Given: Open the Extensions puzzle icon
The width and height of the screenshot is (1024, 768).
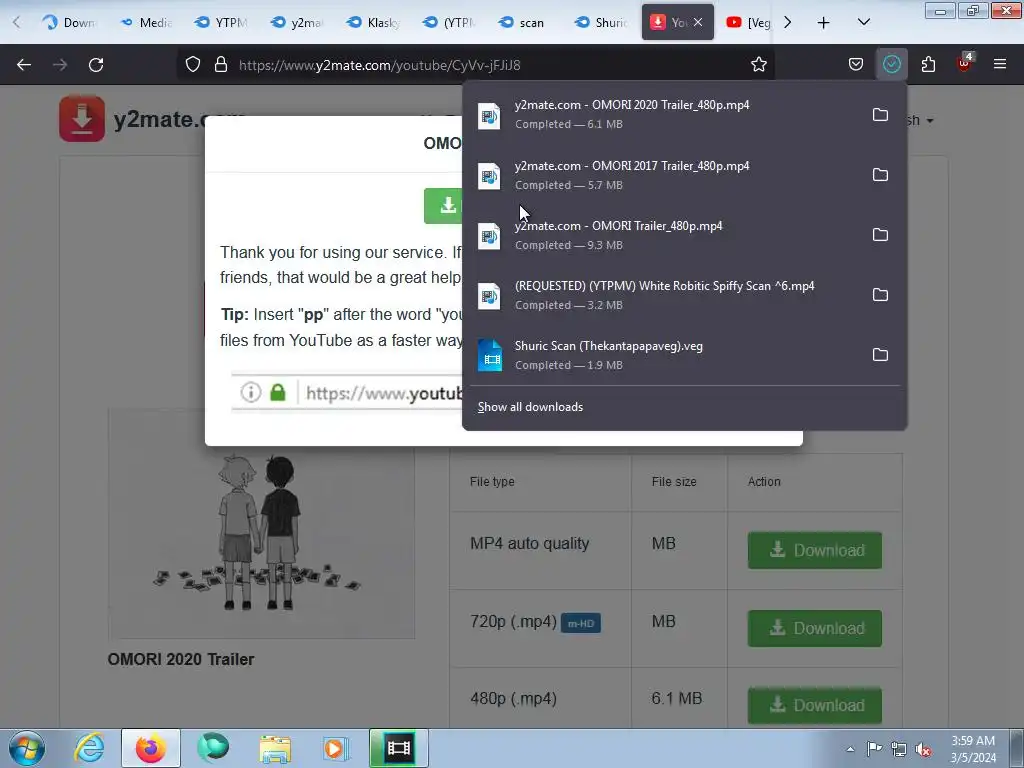Looking at the screenshot, I should click(928, 64).
